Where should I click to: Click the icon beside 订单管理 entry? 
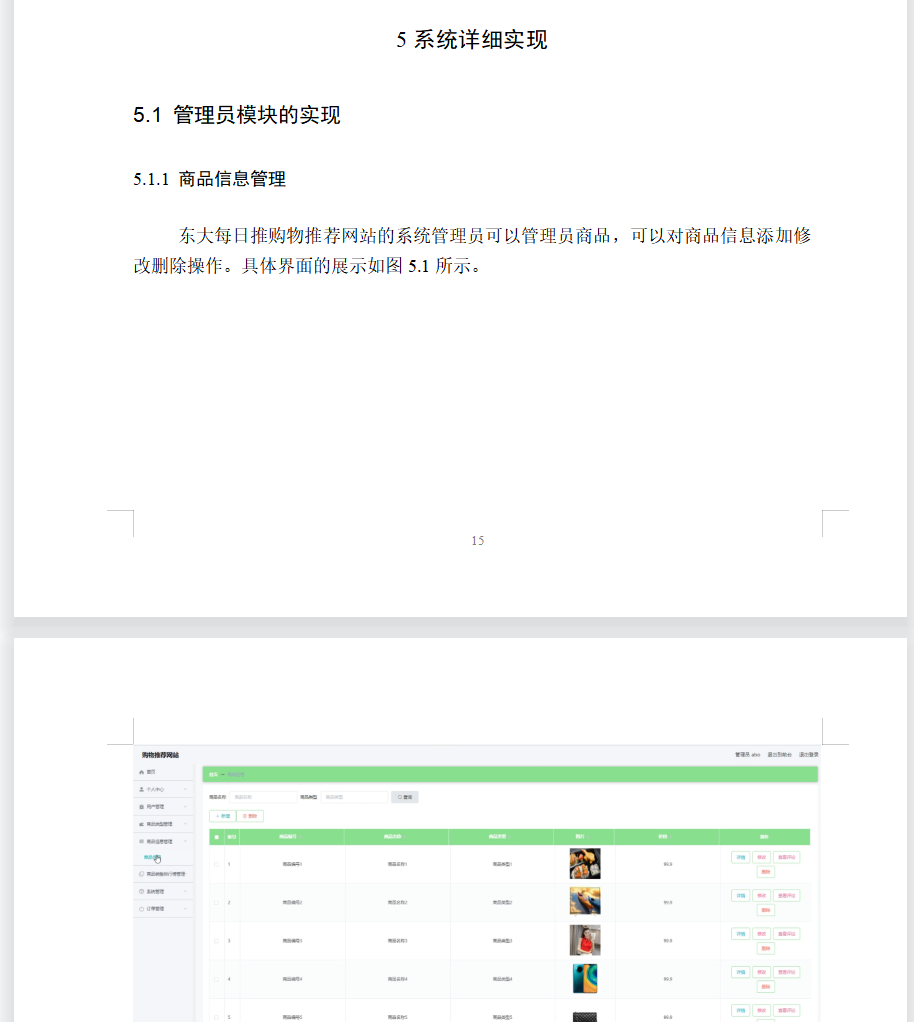coord(141,909)
